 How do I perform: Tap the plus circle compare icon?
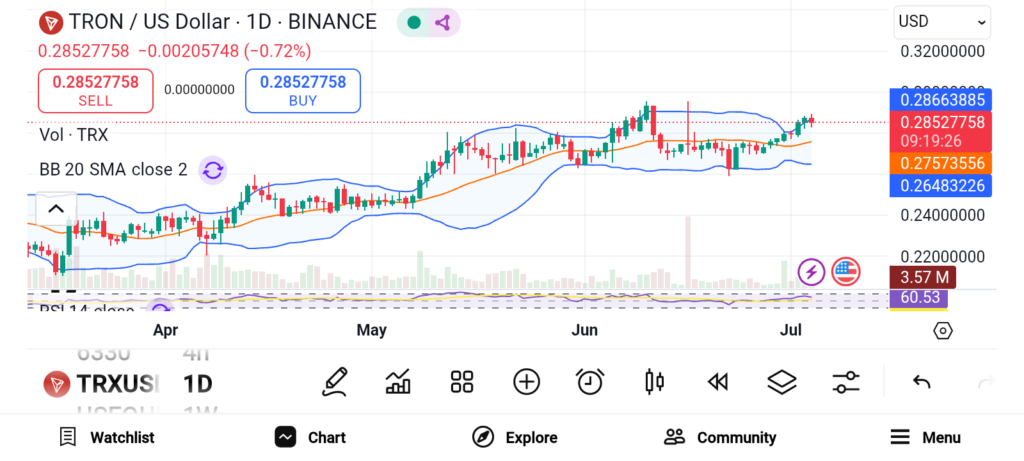(526, 382)
